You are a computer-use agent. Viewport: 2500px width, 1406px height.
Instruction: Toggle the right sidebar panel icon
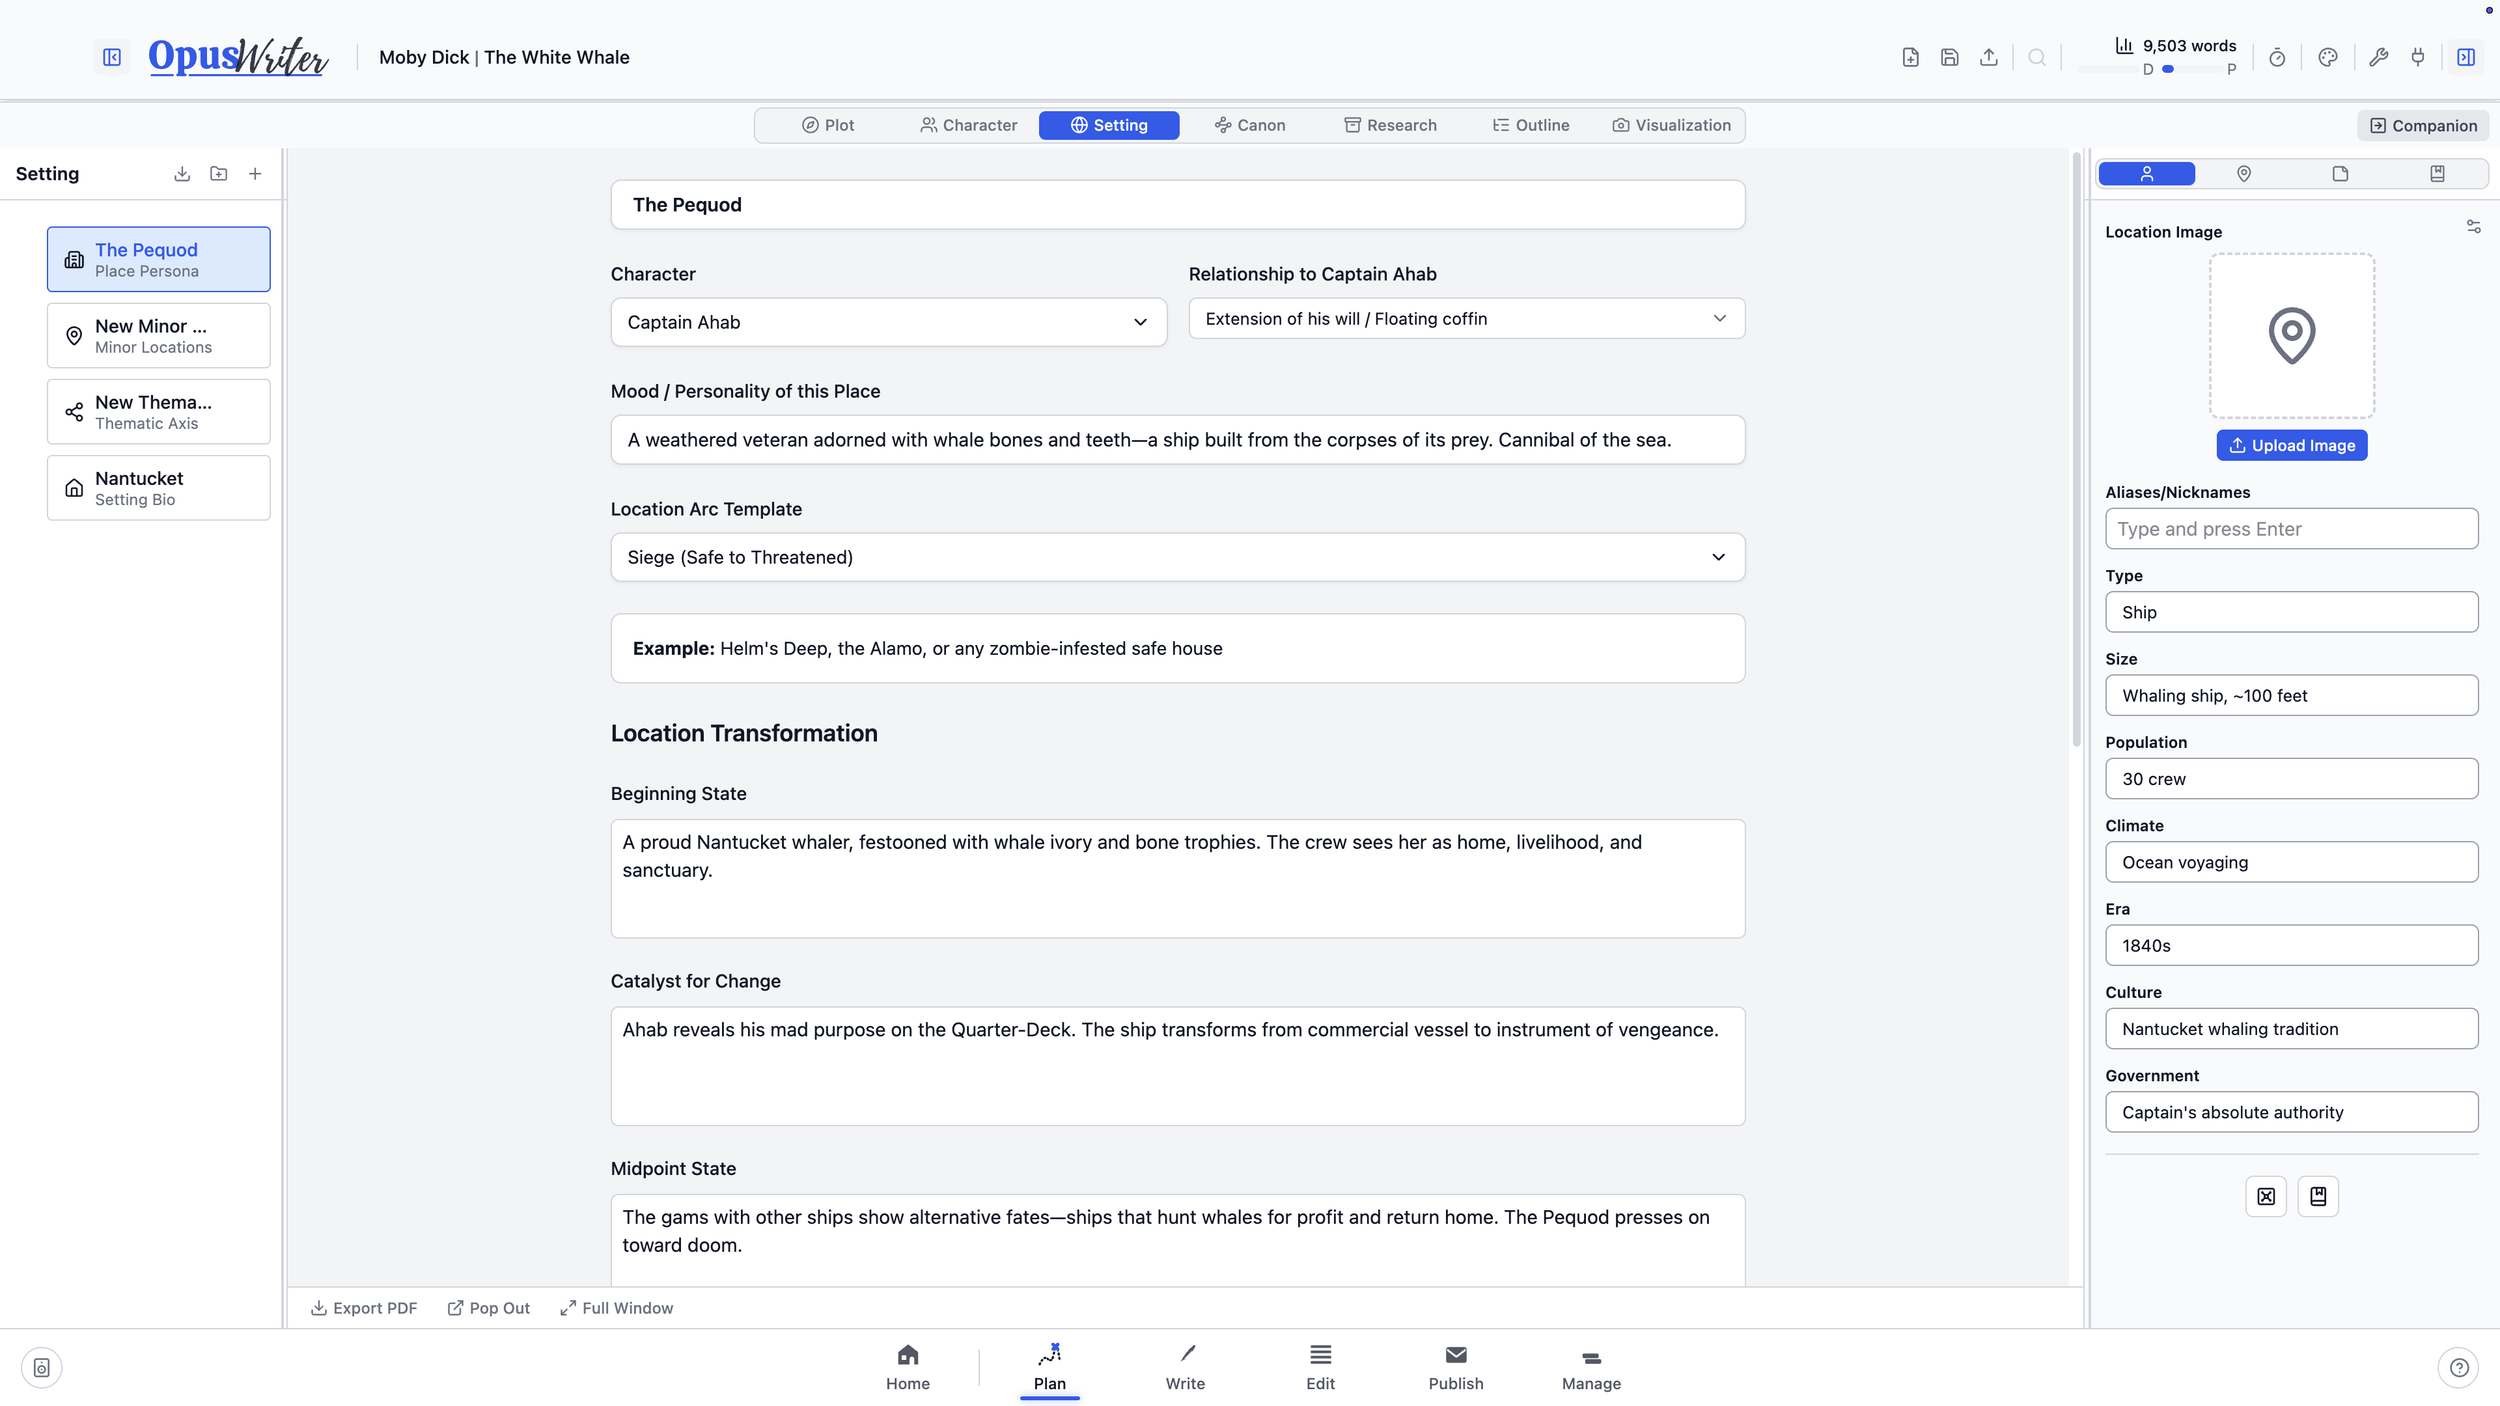(x=2466, y=57)
